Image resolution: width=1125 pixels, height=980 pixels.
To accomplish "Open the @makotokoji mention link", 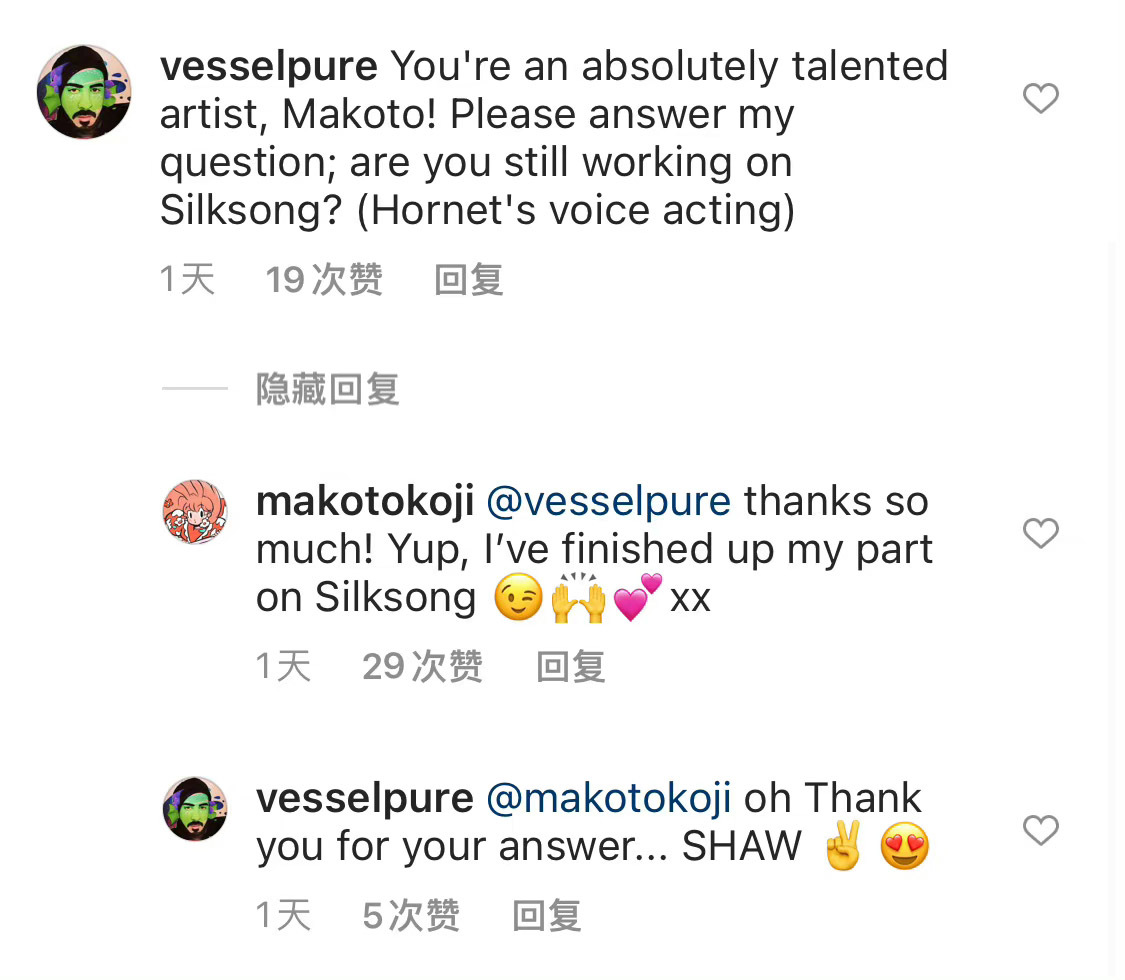I will (x=608, y=798).
